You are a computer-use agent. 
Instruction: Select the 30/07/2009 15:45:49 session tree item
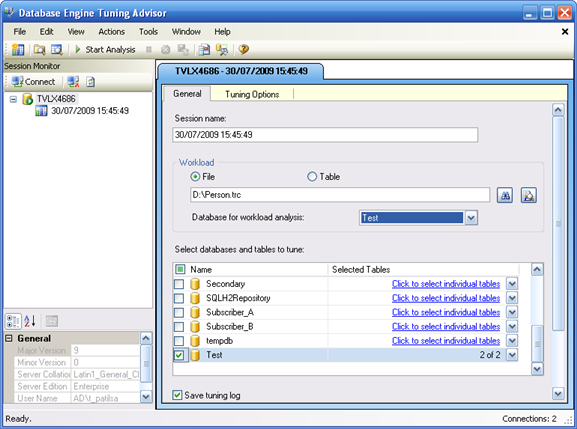90,111
